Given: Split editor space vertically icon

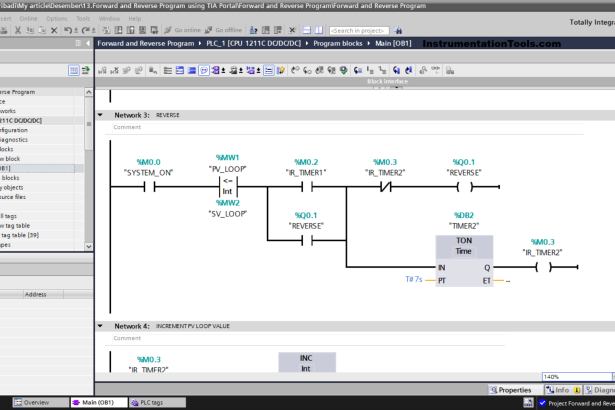Looking at the screenshot, I should (319, 30).
